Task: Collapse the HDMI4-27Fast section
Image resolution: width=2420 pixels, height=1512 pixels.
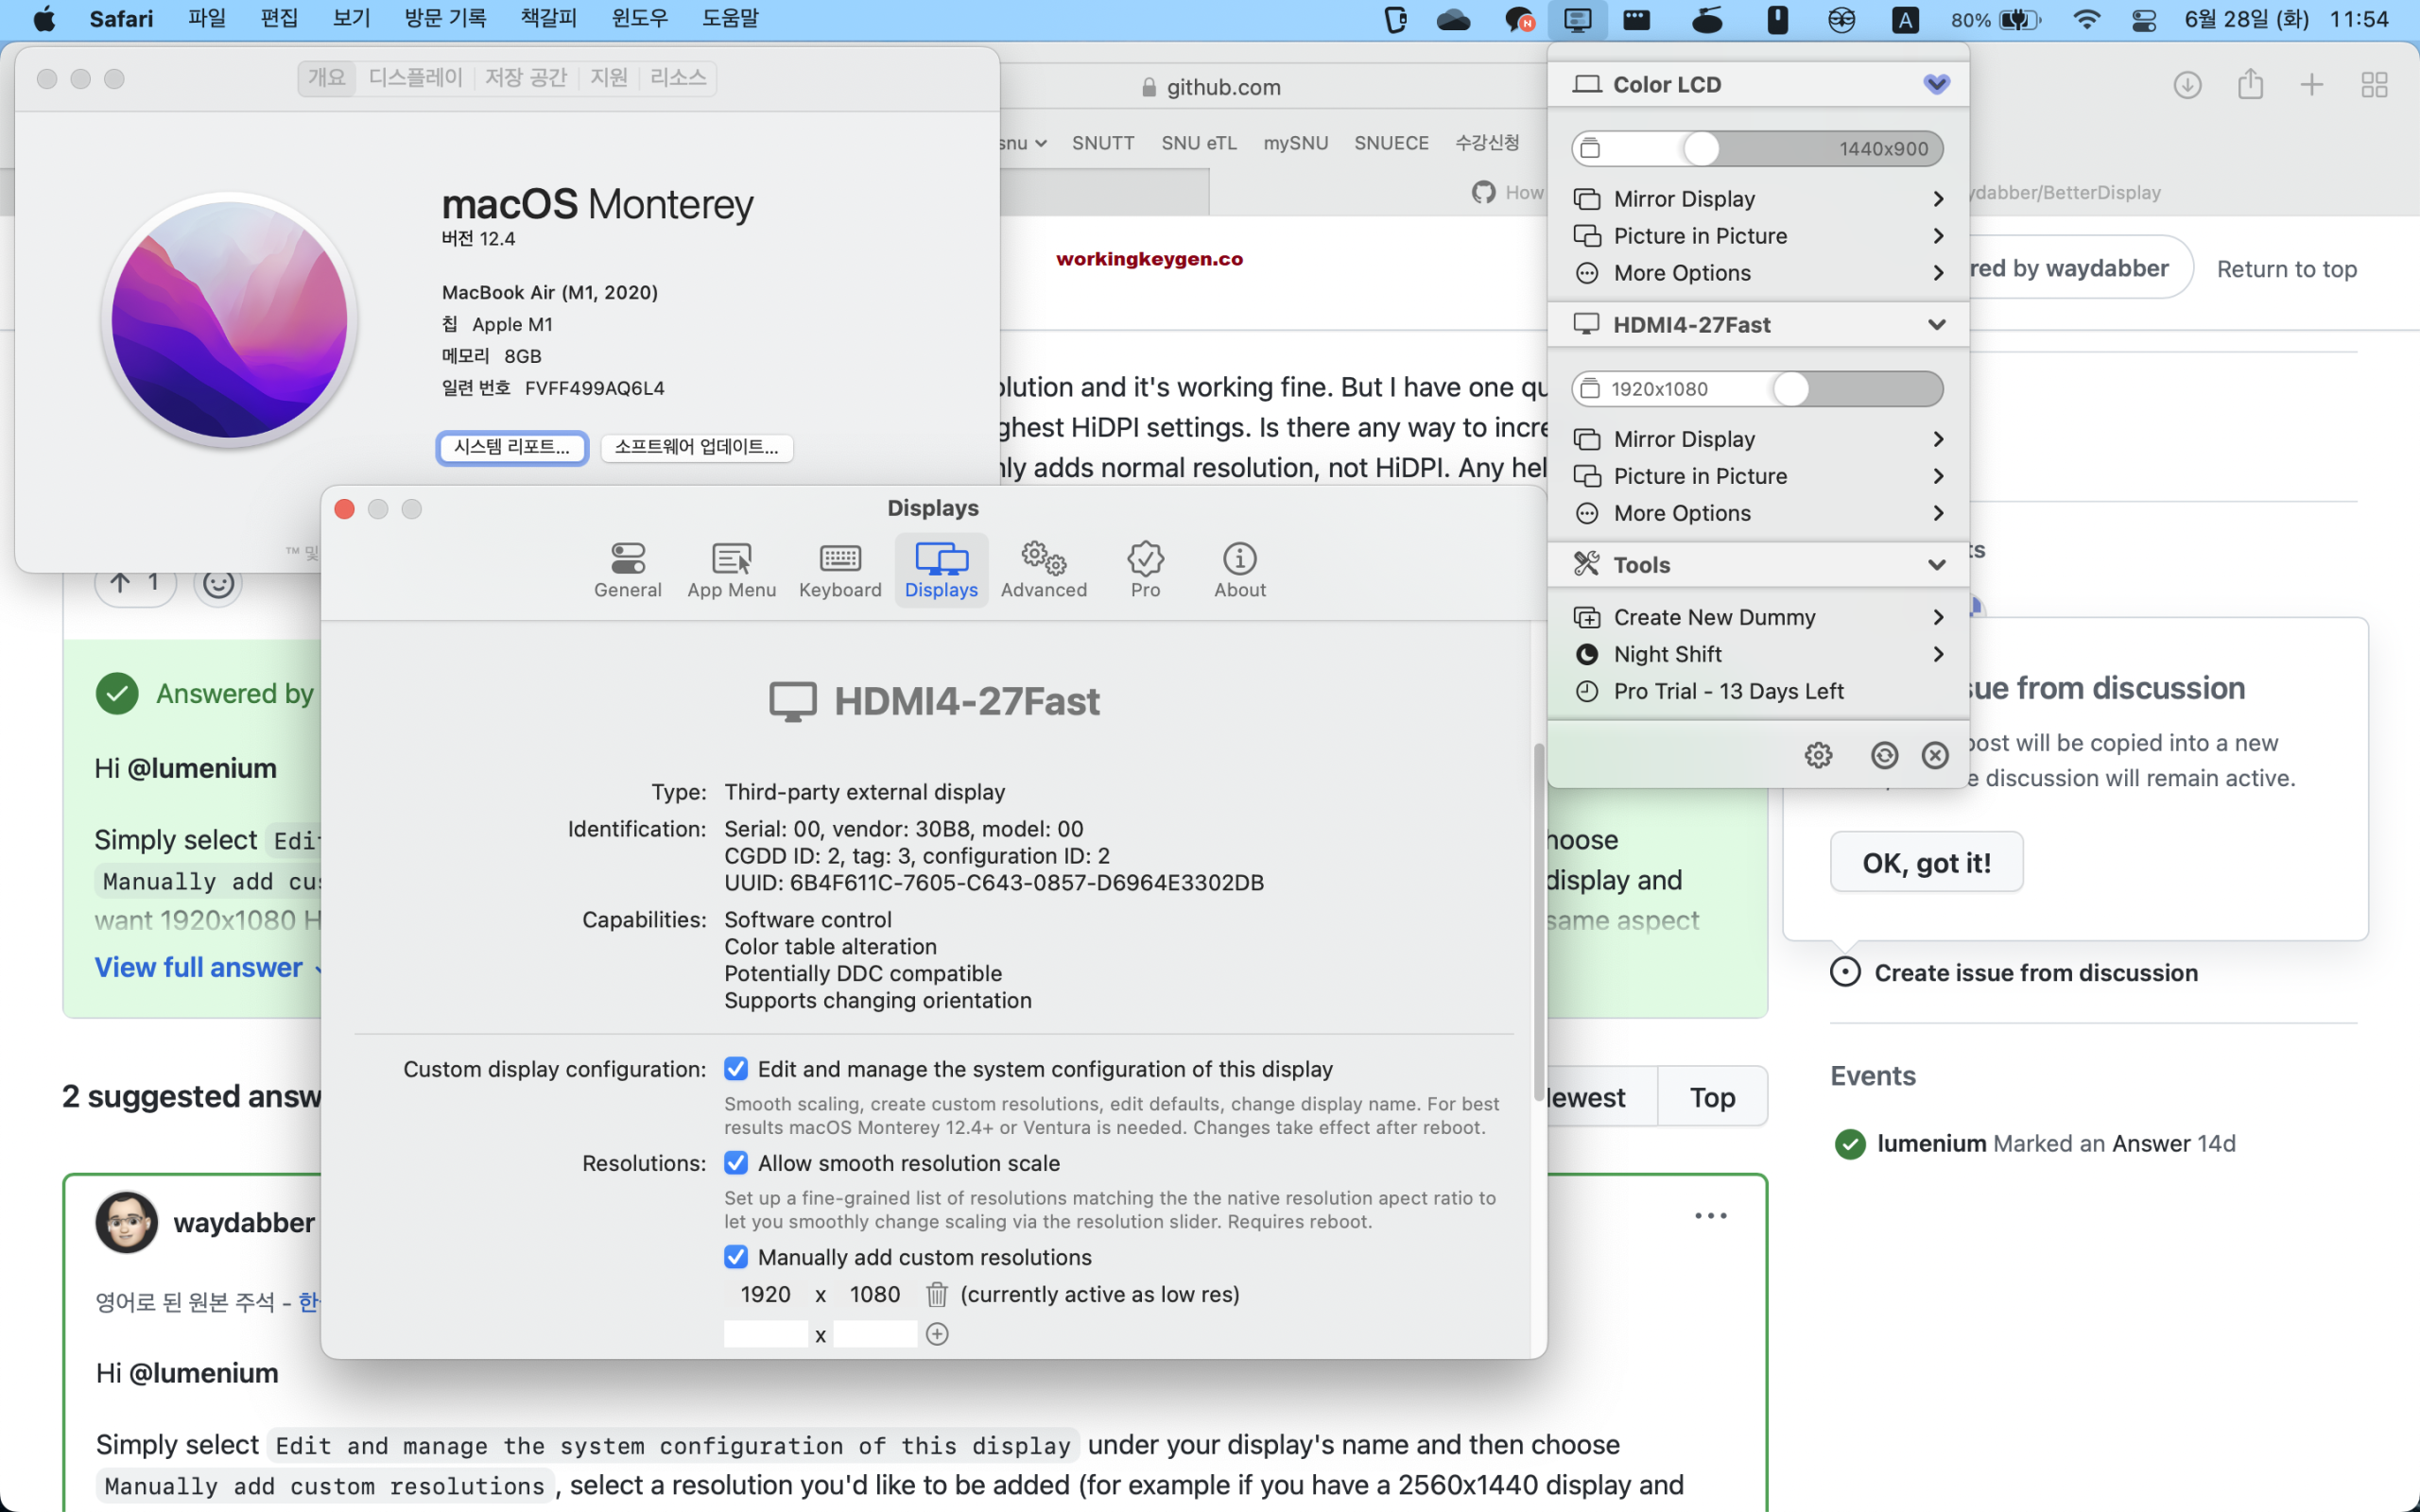Action: [1937, 324]
